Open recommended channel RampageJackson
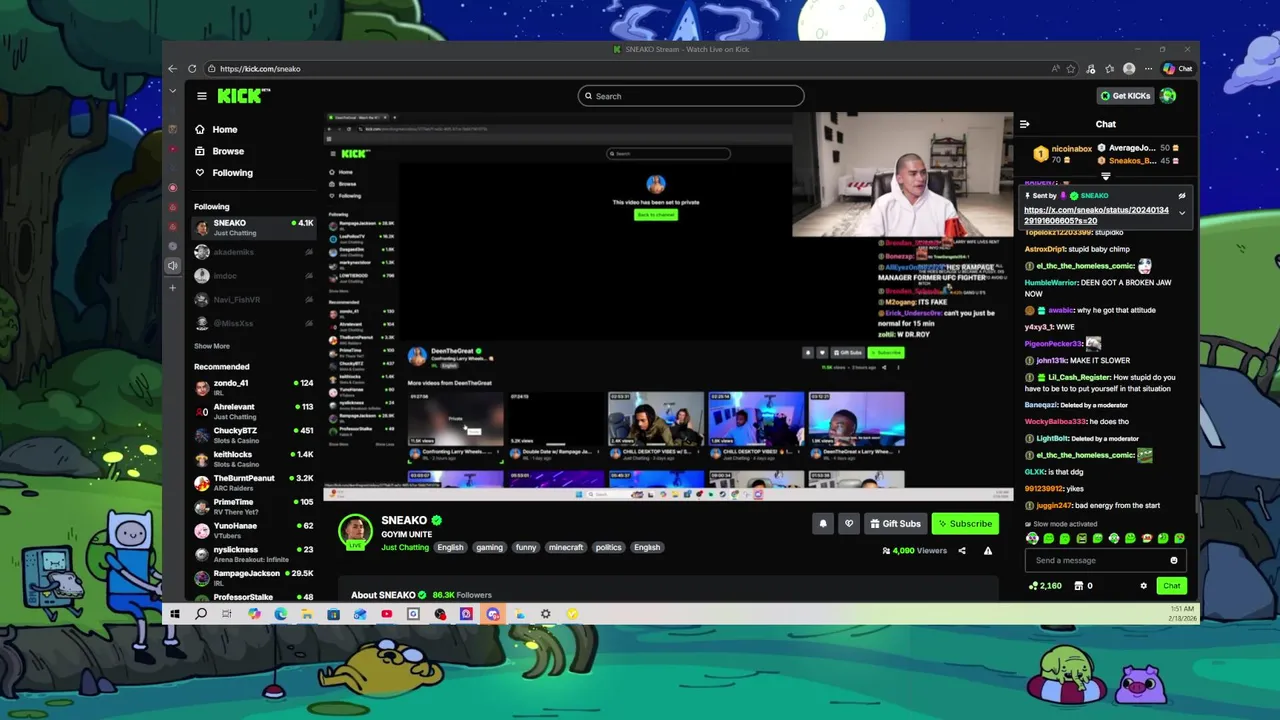Image resolution: width=1280 pixels, height=720 pixels. tap(253, 578)
